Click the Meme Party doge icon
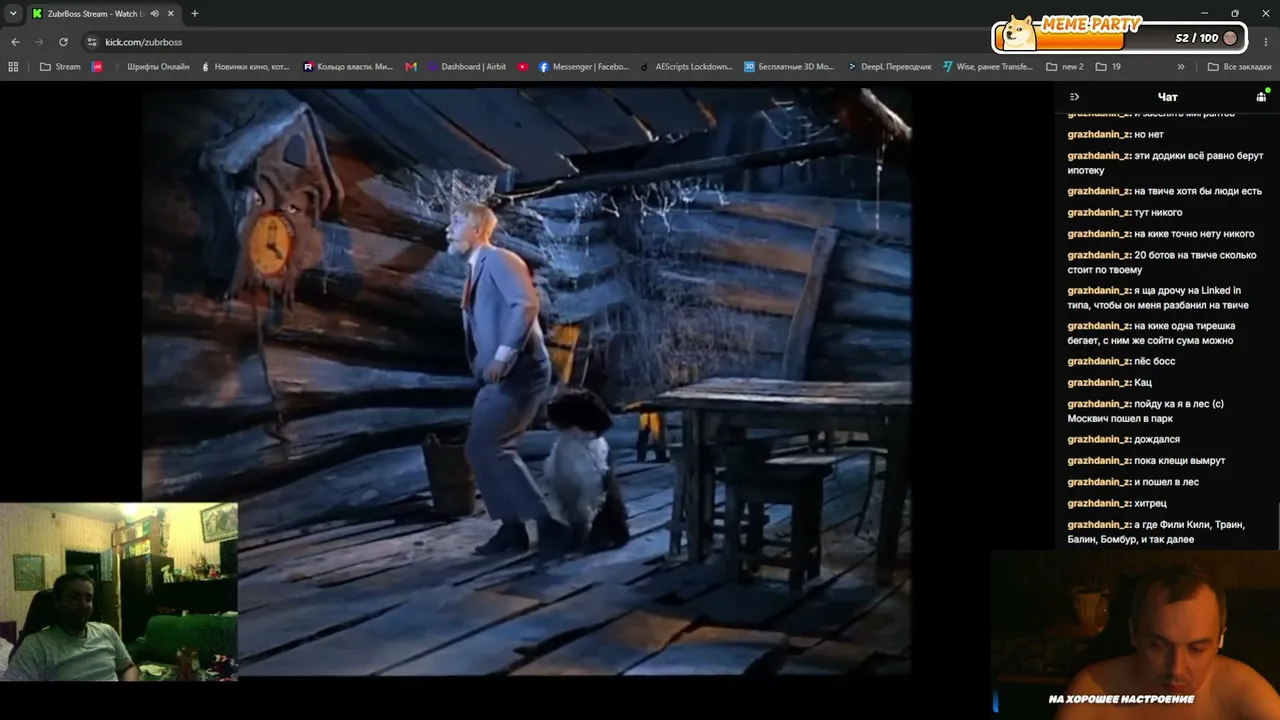The image size is (1280, 720). [1019, 33]
